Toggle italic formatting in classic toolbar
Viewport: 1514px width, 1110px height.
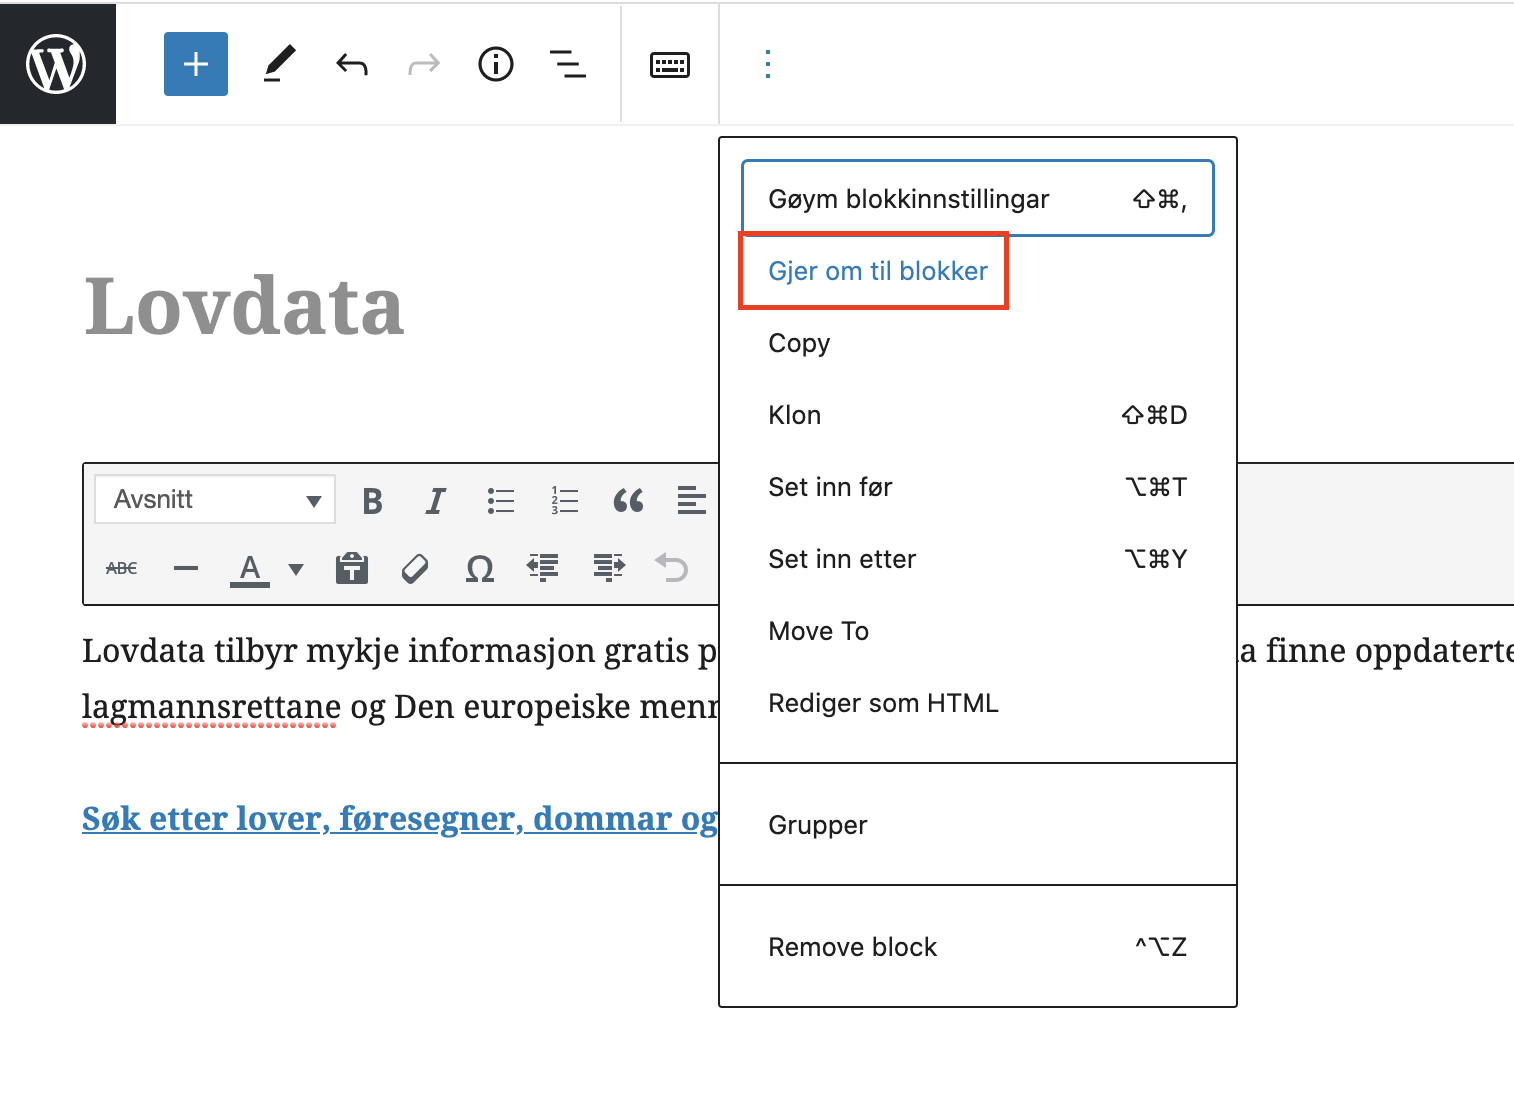coord(435,500)
